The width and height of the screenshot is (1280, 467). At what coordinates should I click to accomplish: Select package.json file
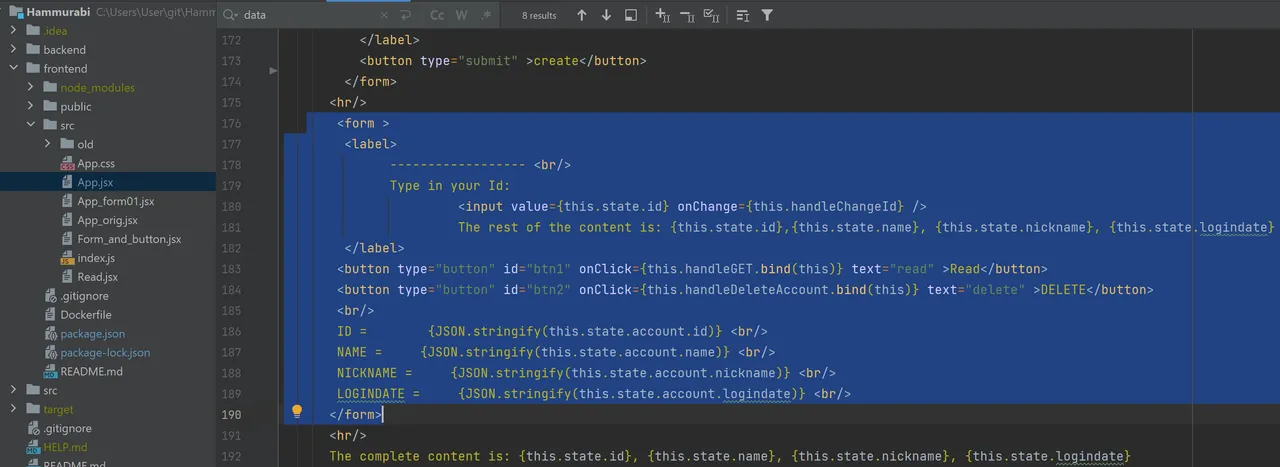tap(92, 334)
